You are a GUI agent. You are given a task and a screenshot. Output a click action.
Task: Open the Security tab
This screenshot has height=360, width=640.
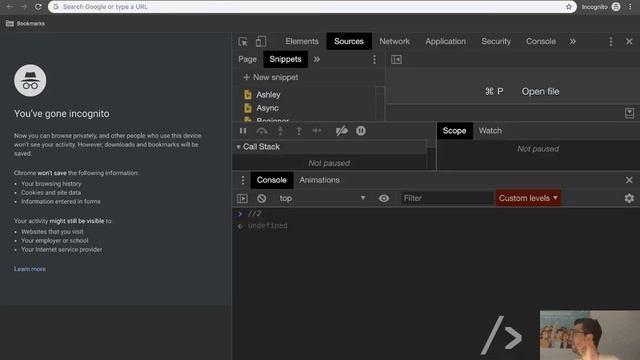(x=496, y=41)
